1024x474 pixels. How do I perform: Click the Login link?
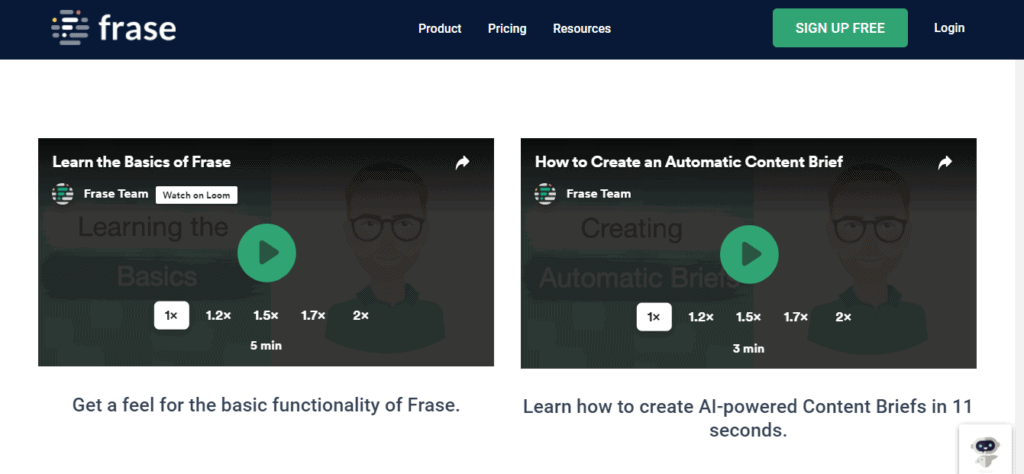(949, 28)
